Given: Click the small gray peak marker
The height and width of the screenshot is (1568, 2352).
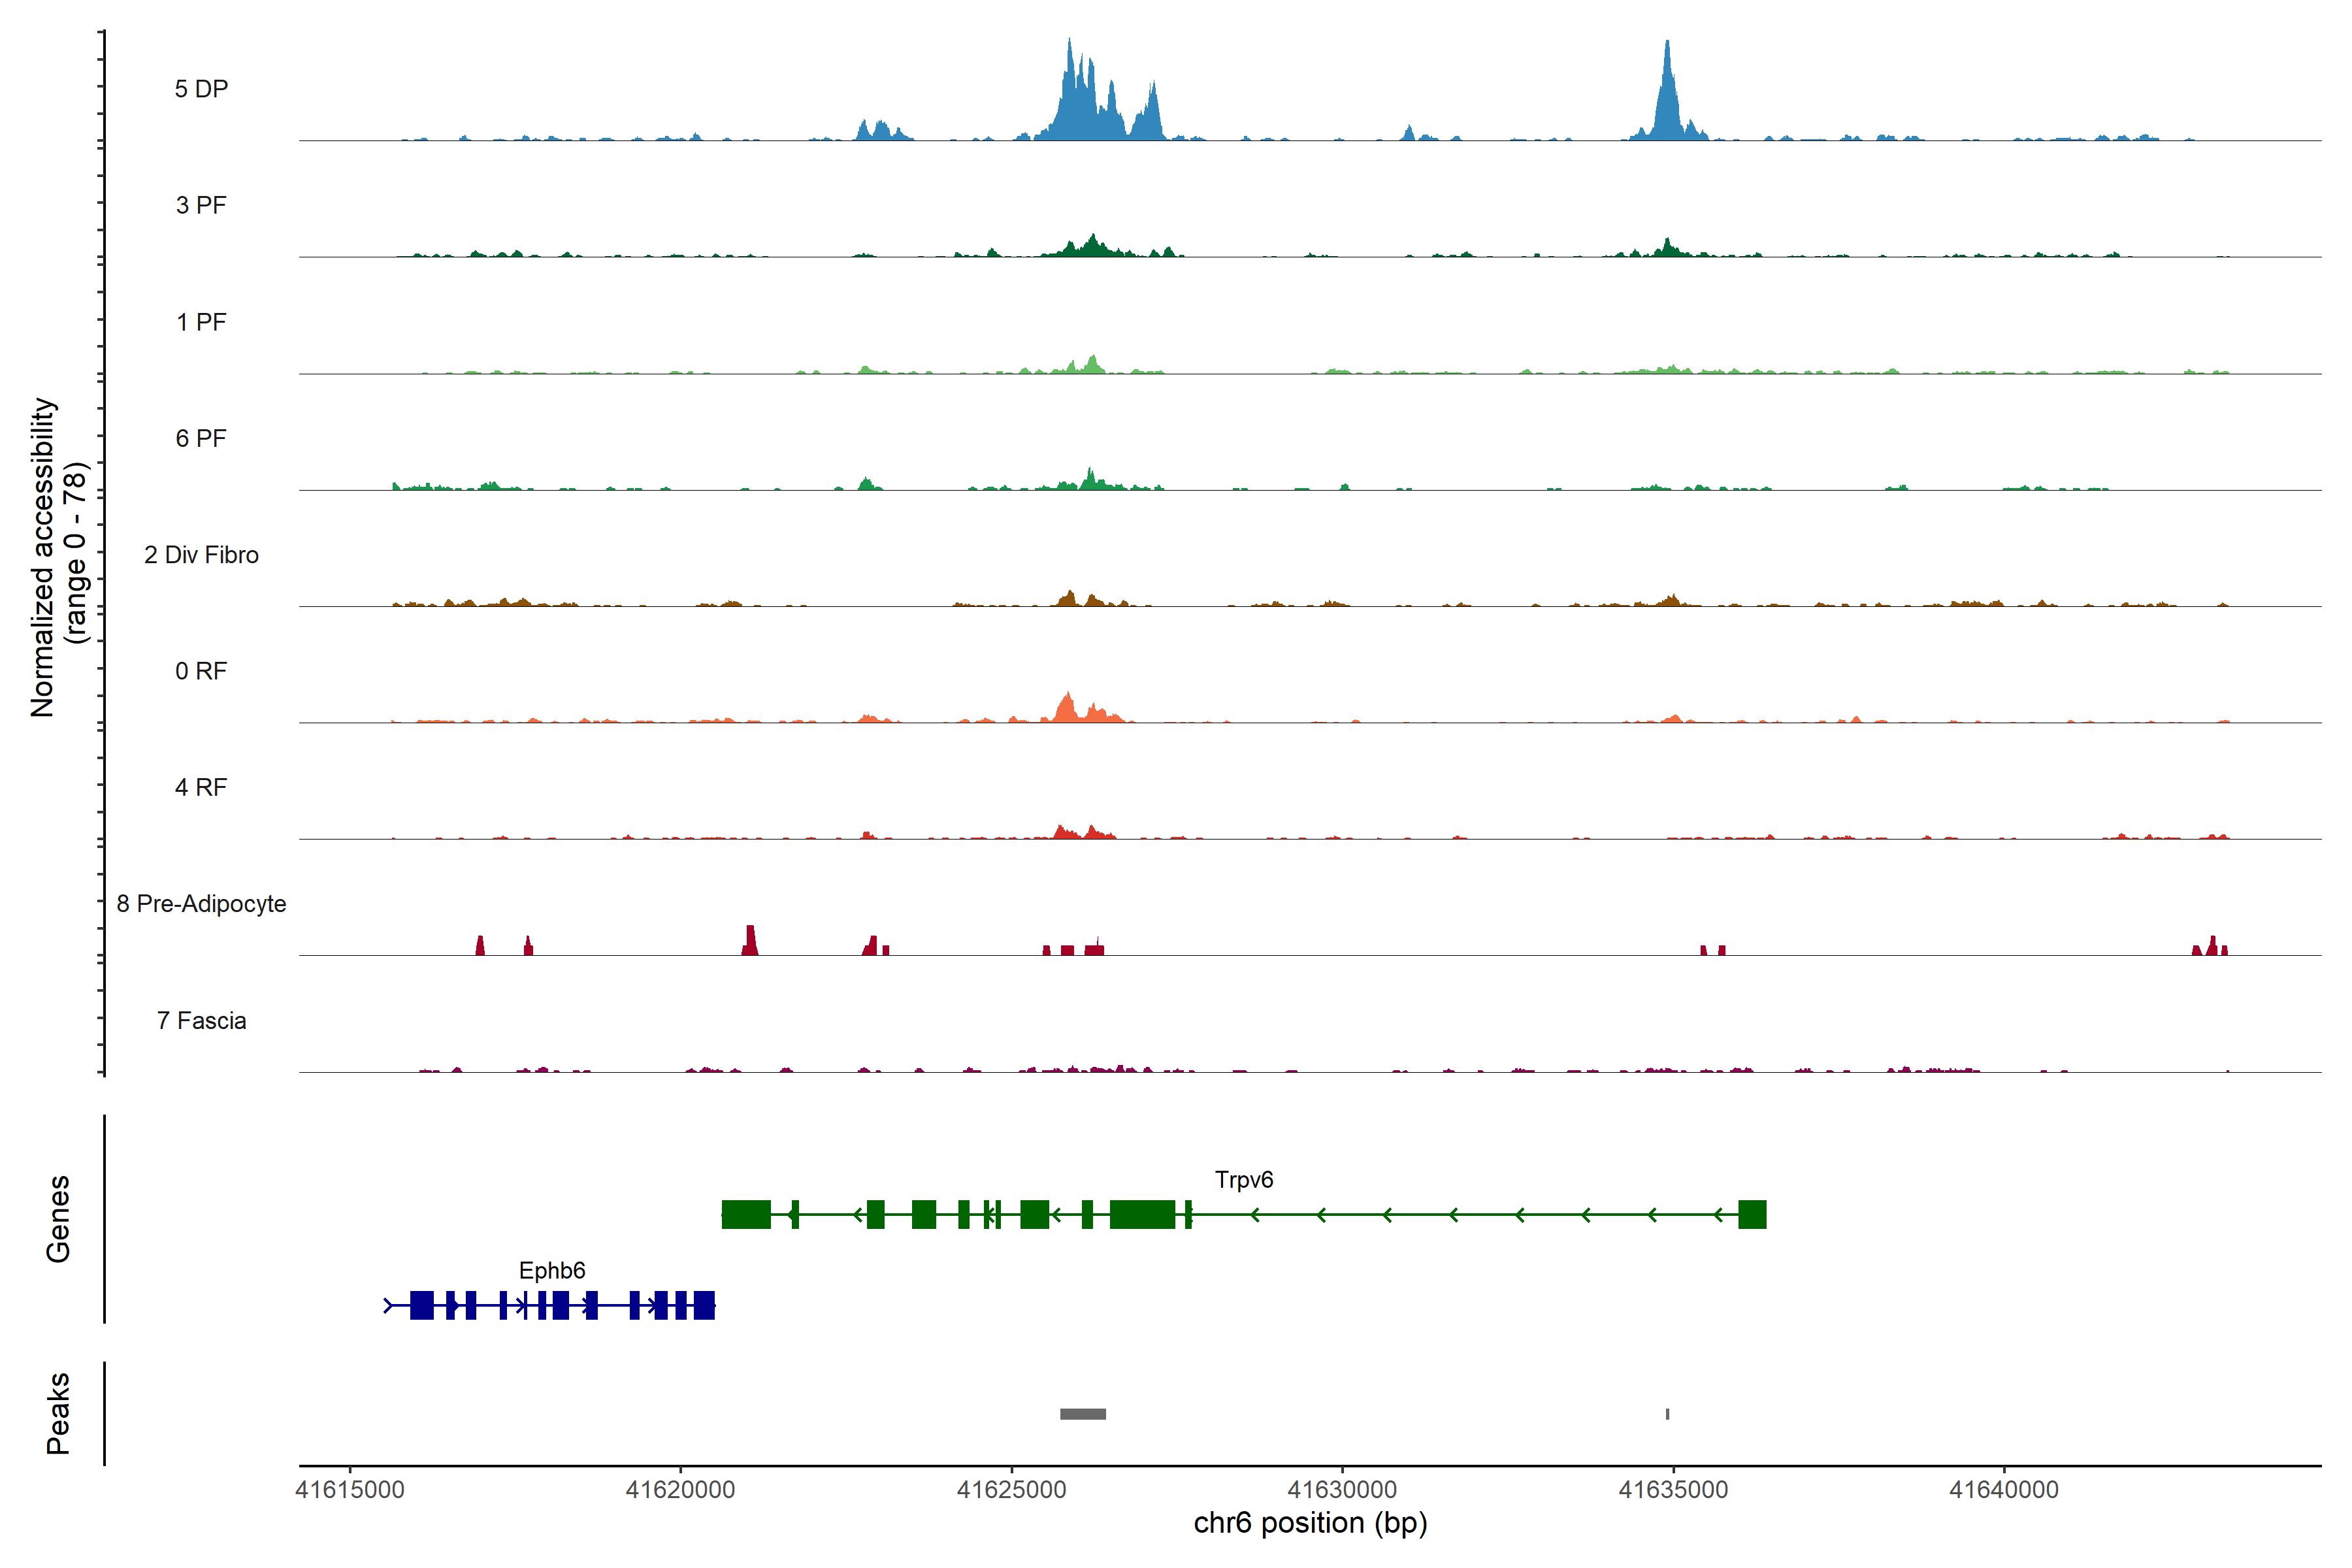Looking at the screenshot, I should coord(1667,1414).
